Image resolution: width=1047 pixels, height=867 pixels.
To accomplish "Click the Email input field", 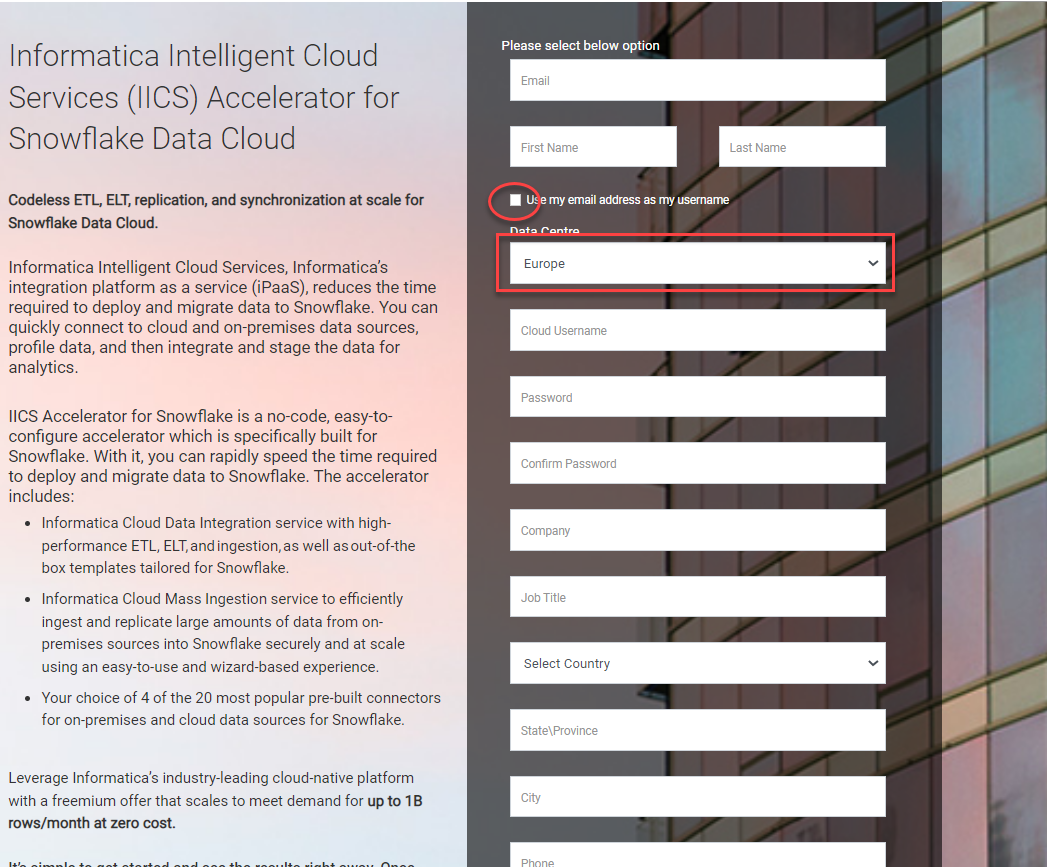I will [x=697, y=81].
